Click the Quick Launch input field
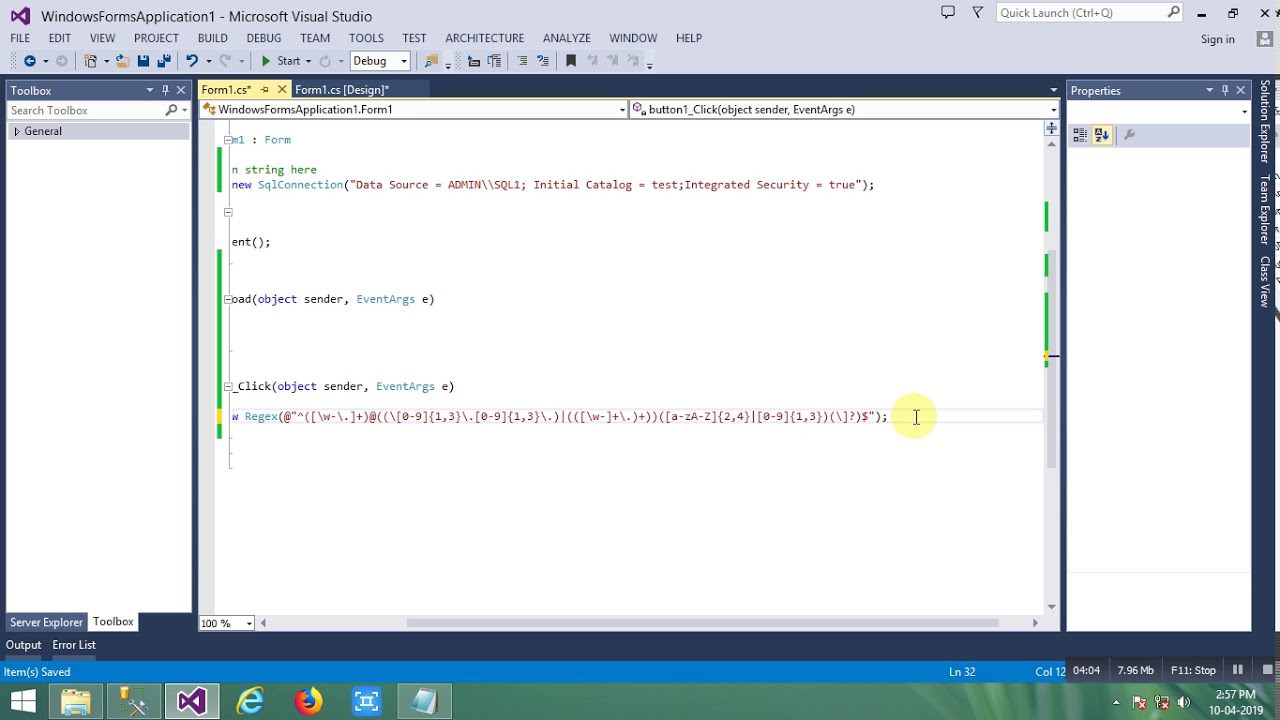This screenshot has height=720, width=1280. pos(1082,12)
